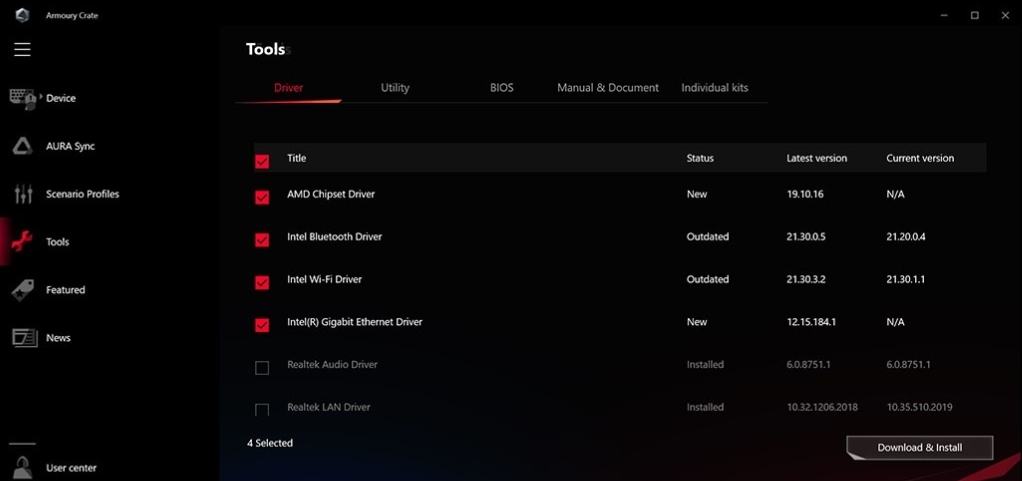The height and width of the screenshot is (481, 1022).
Task: Click the Armoury Crate logo icon
Action: 22,16
